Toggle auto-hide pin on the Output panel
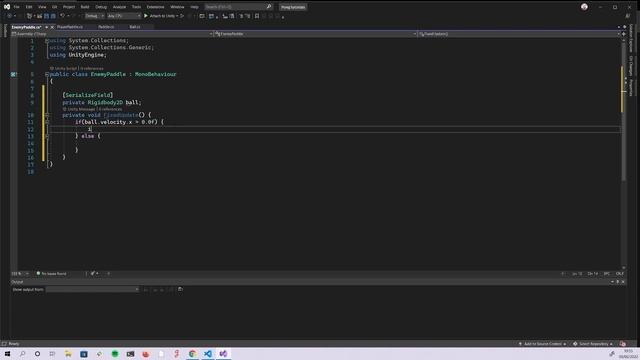 (618, 282)
